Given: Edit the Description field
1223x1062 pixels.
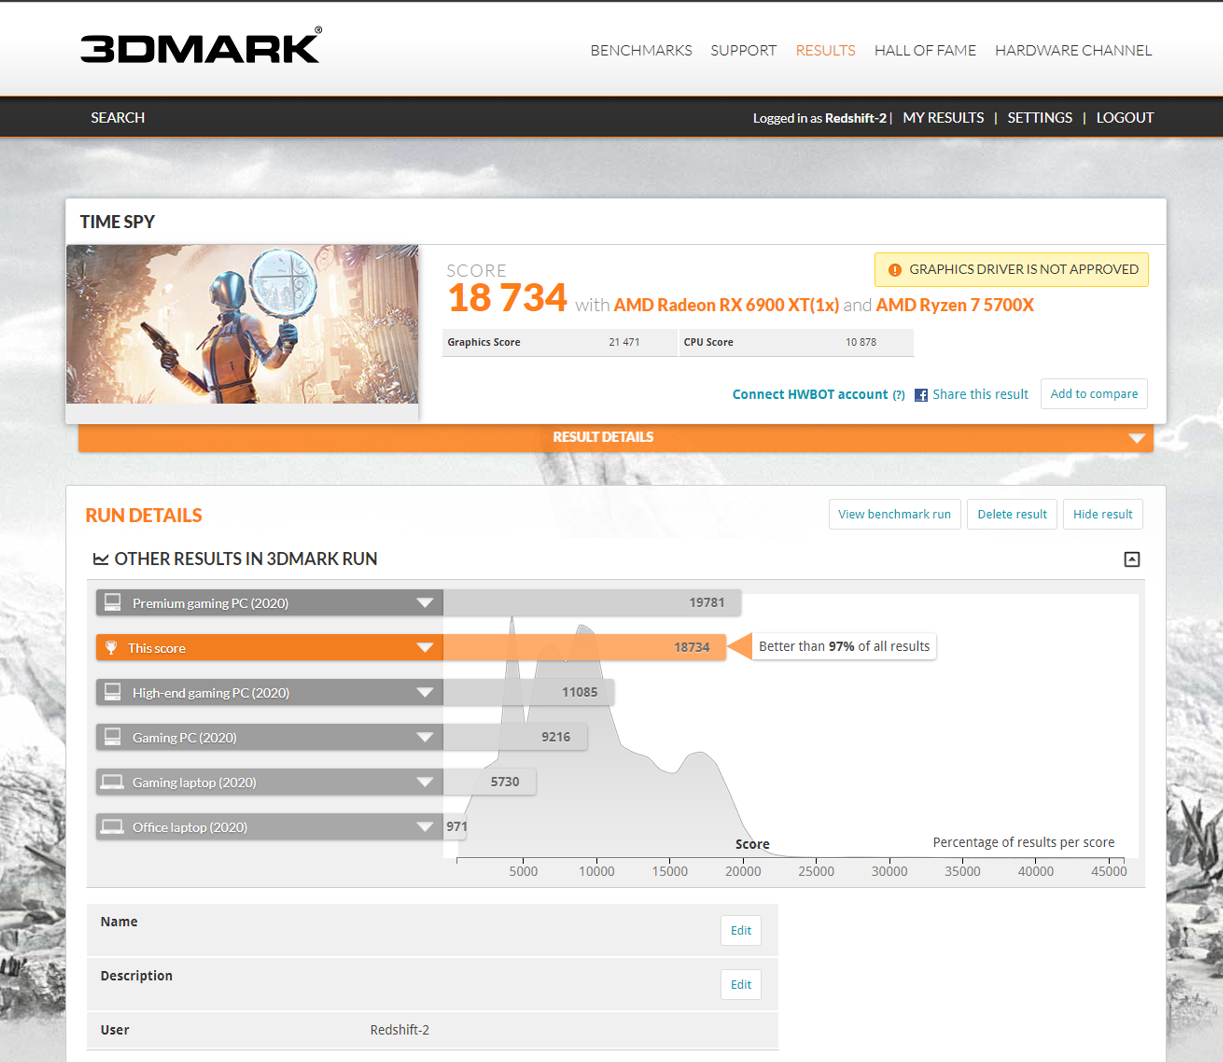Looking at the screenshot, I should [x=741, y=984].
